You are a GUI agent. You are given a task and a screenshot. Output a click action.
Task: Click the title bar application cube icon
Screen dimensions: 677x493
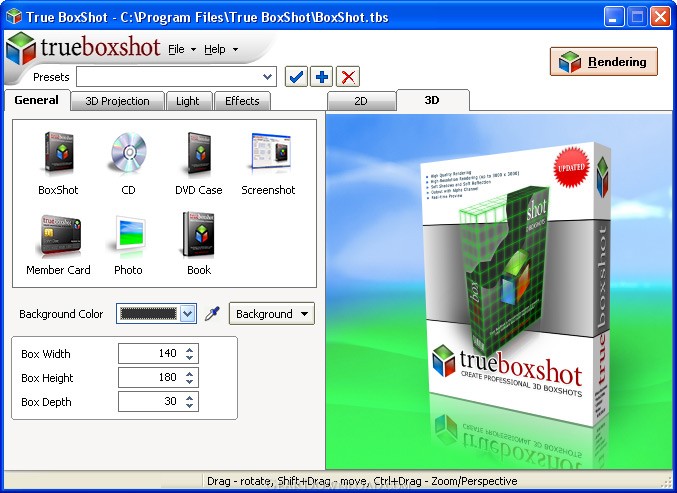click(14, 16)
